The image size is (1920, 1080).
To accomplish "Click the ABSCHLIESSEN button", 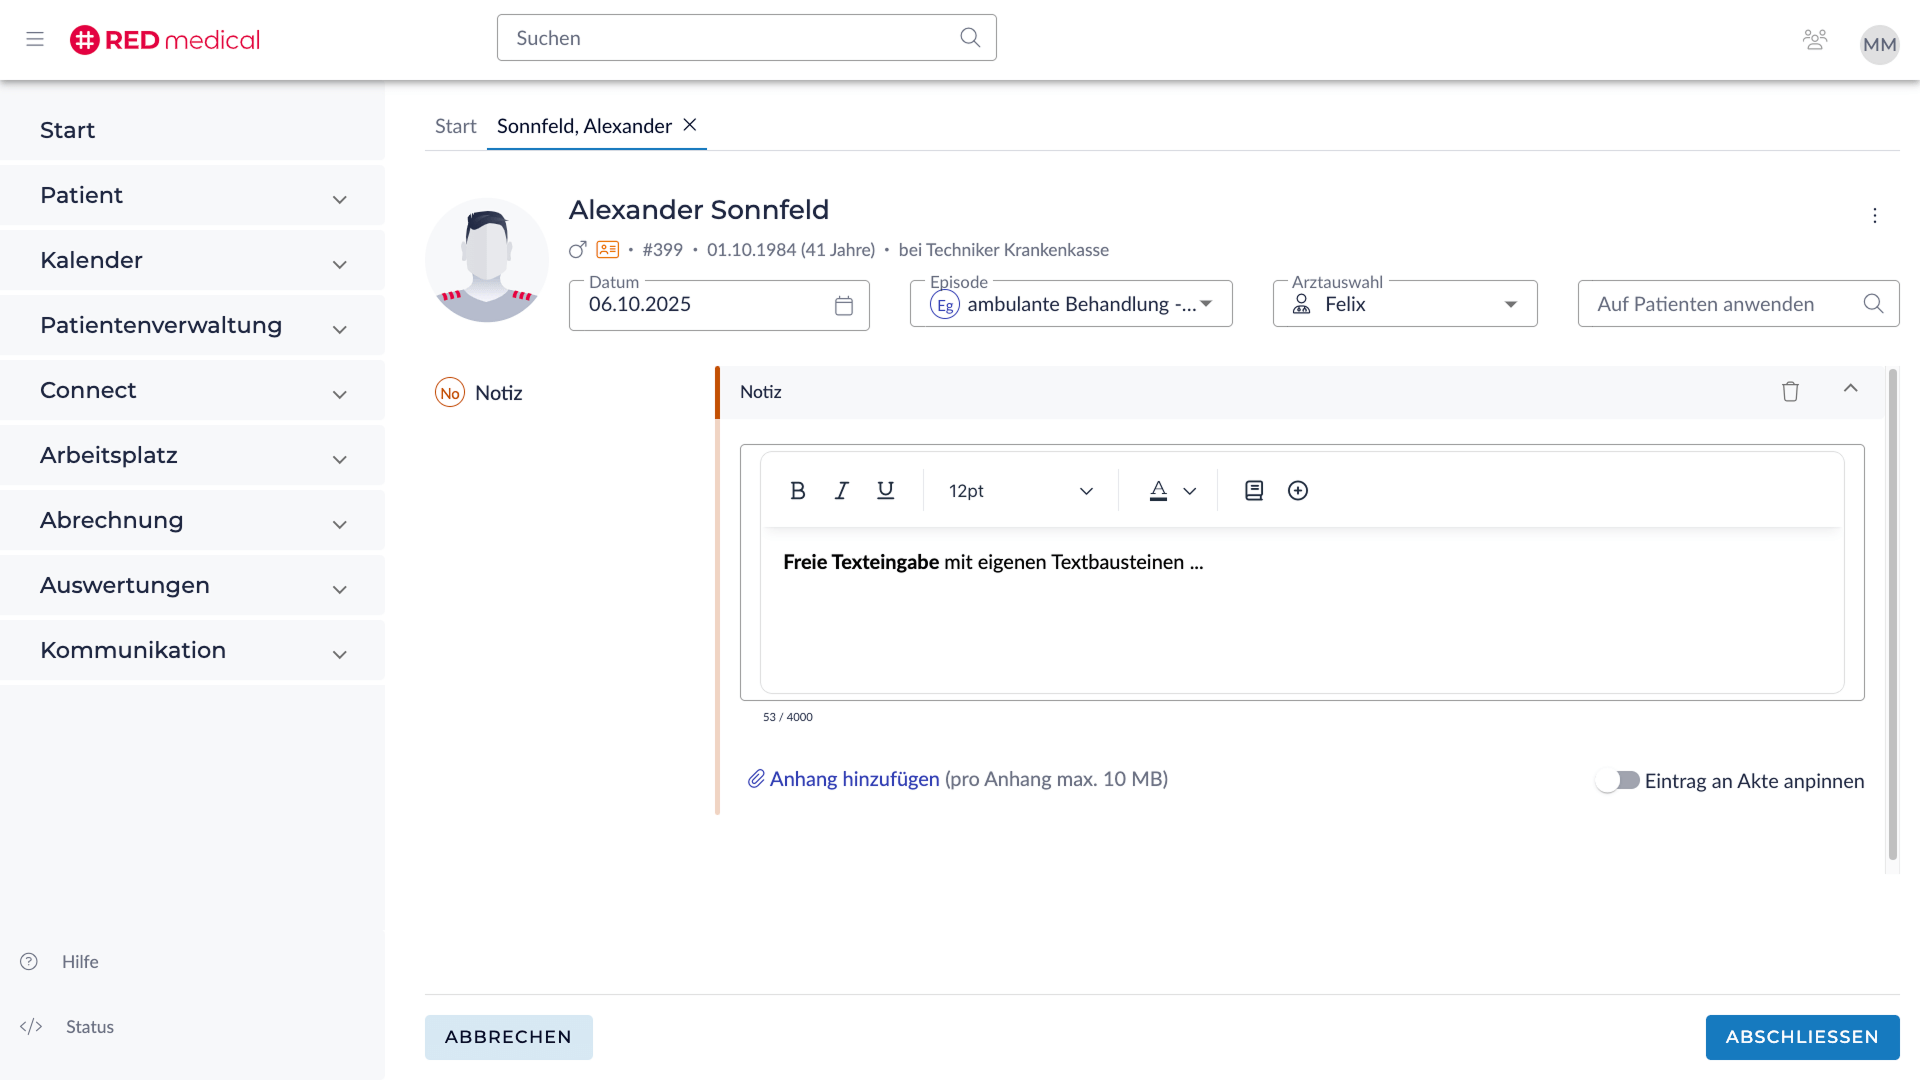I will click(x=1802, y=1037).
